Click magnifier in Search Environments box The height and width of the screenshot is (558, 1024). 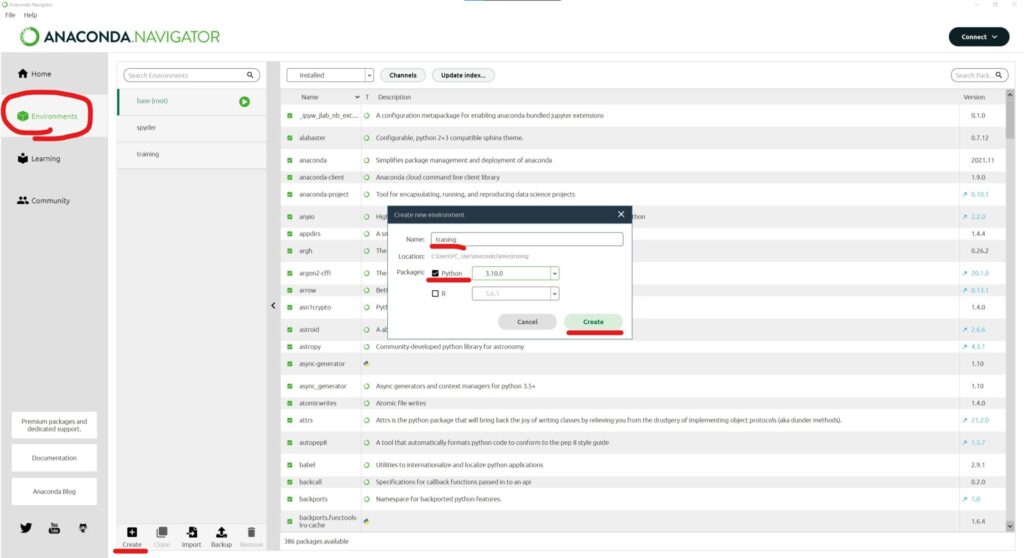point(250,75)
